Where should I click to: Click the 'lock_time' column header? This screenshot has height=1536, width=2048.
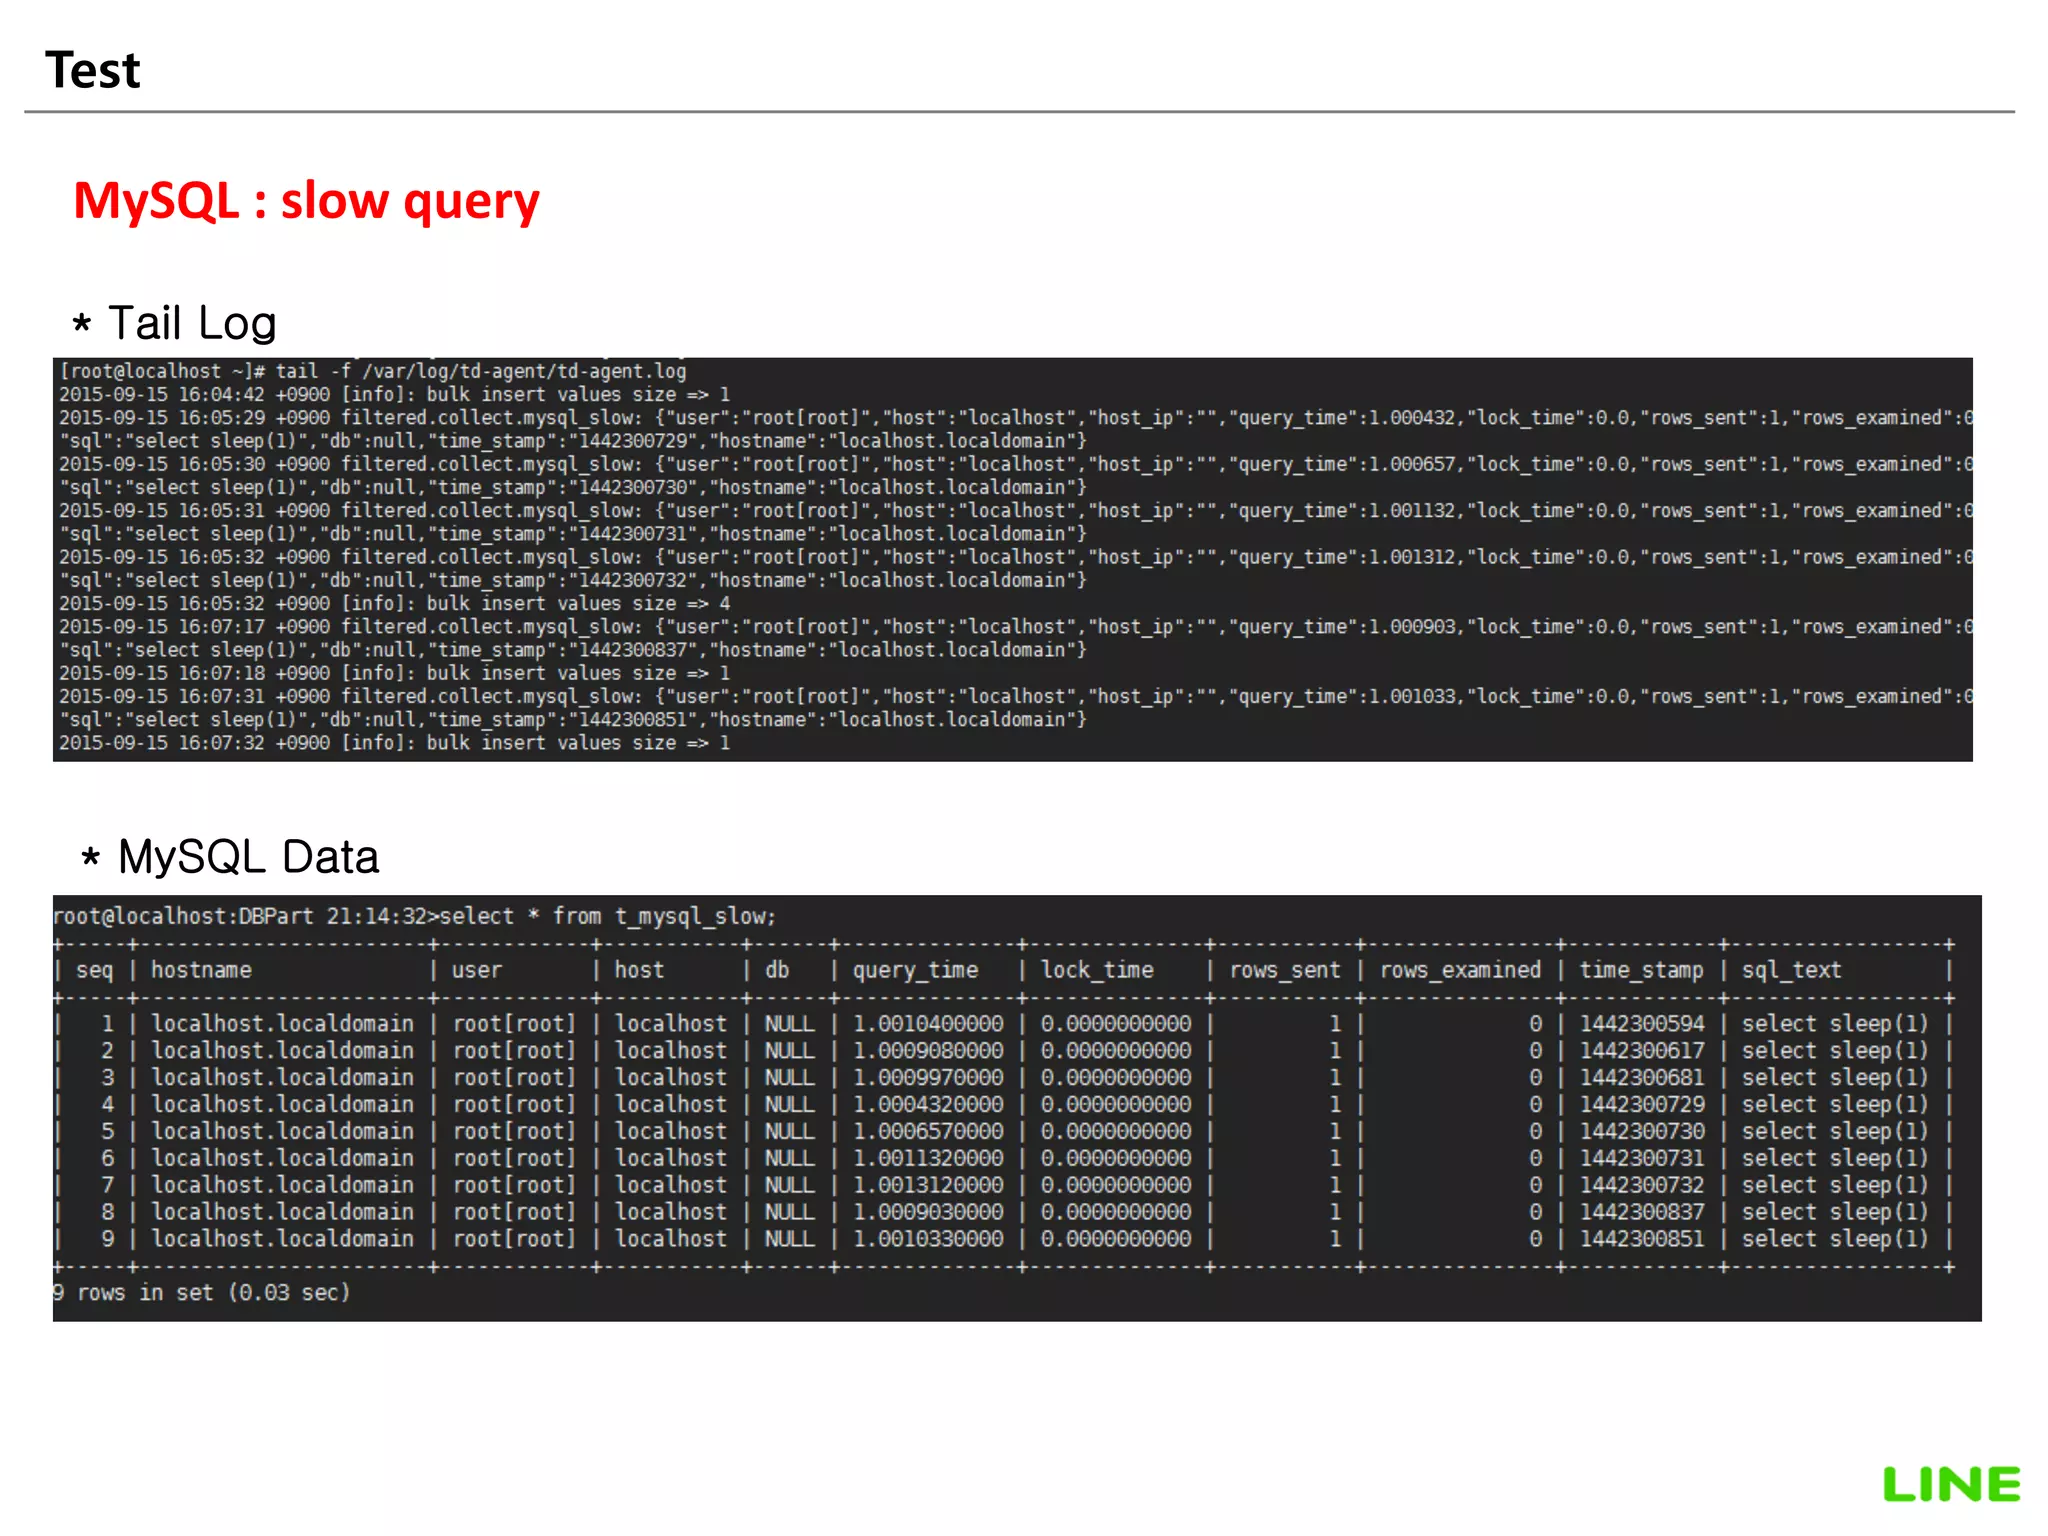tap(1097, 970)
